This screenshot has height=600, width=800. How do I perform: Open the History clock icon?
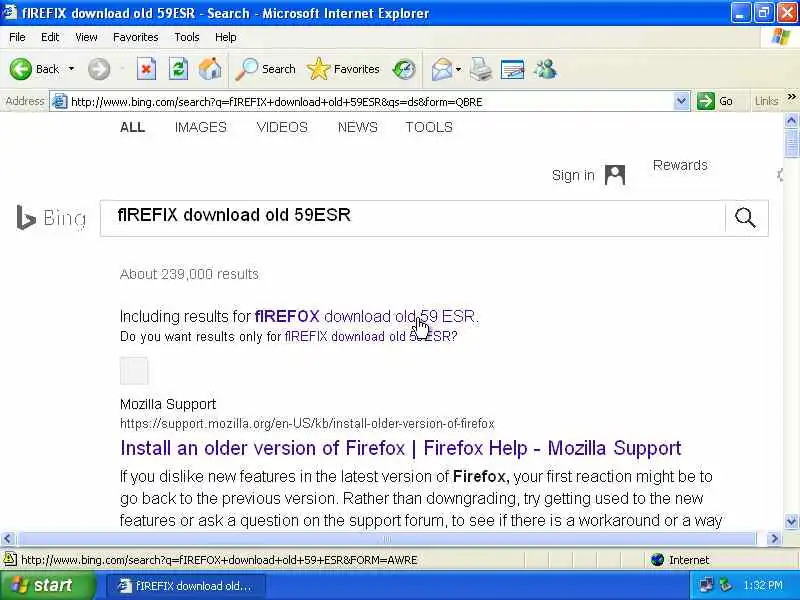coord(404,69)
